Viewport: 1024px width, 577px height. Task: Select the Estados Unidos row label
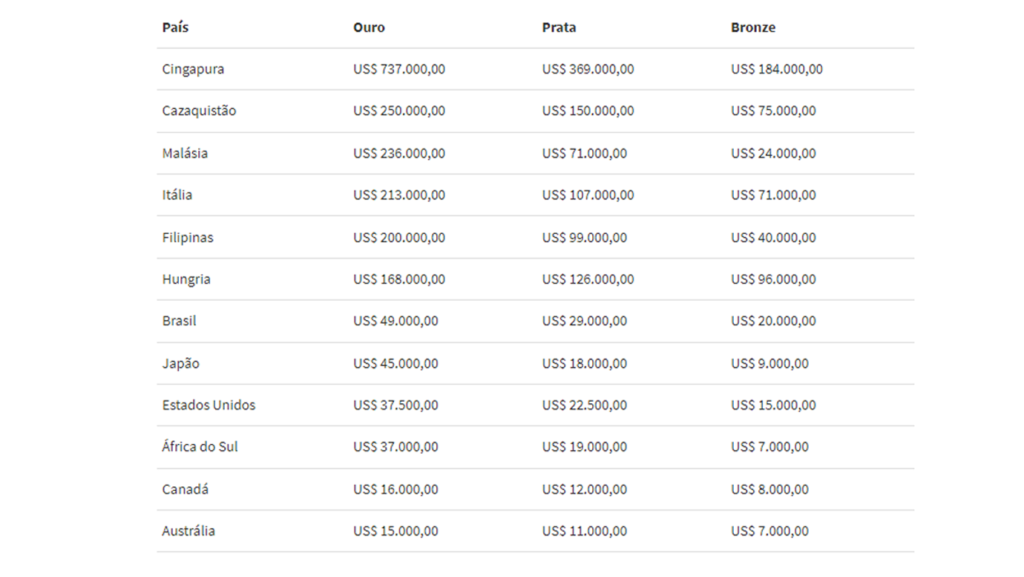208,405
